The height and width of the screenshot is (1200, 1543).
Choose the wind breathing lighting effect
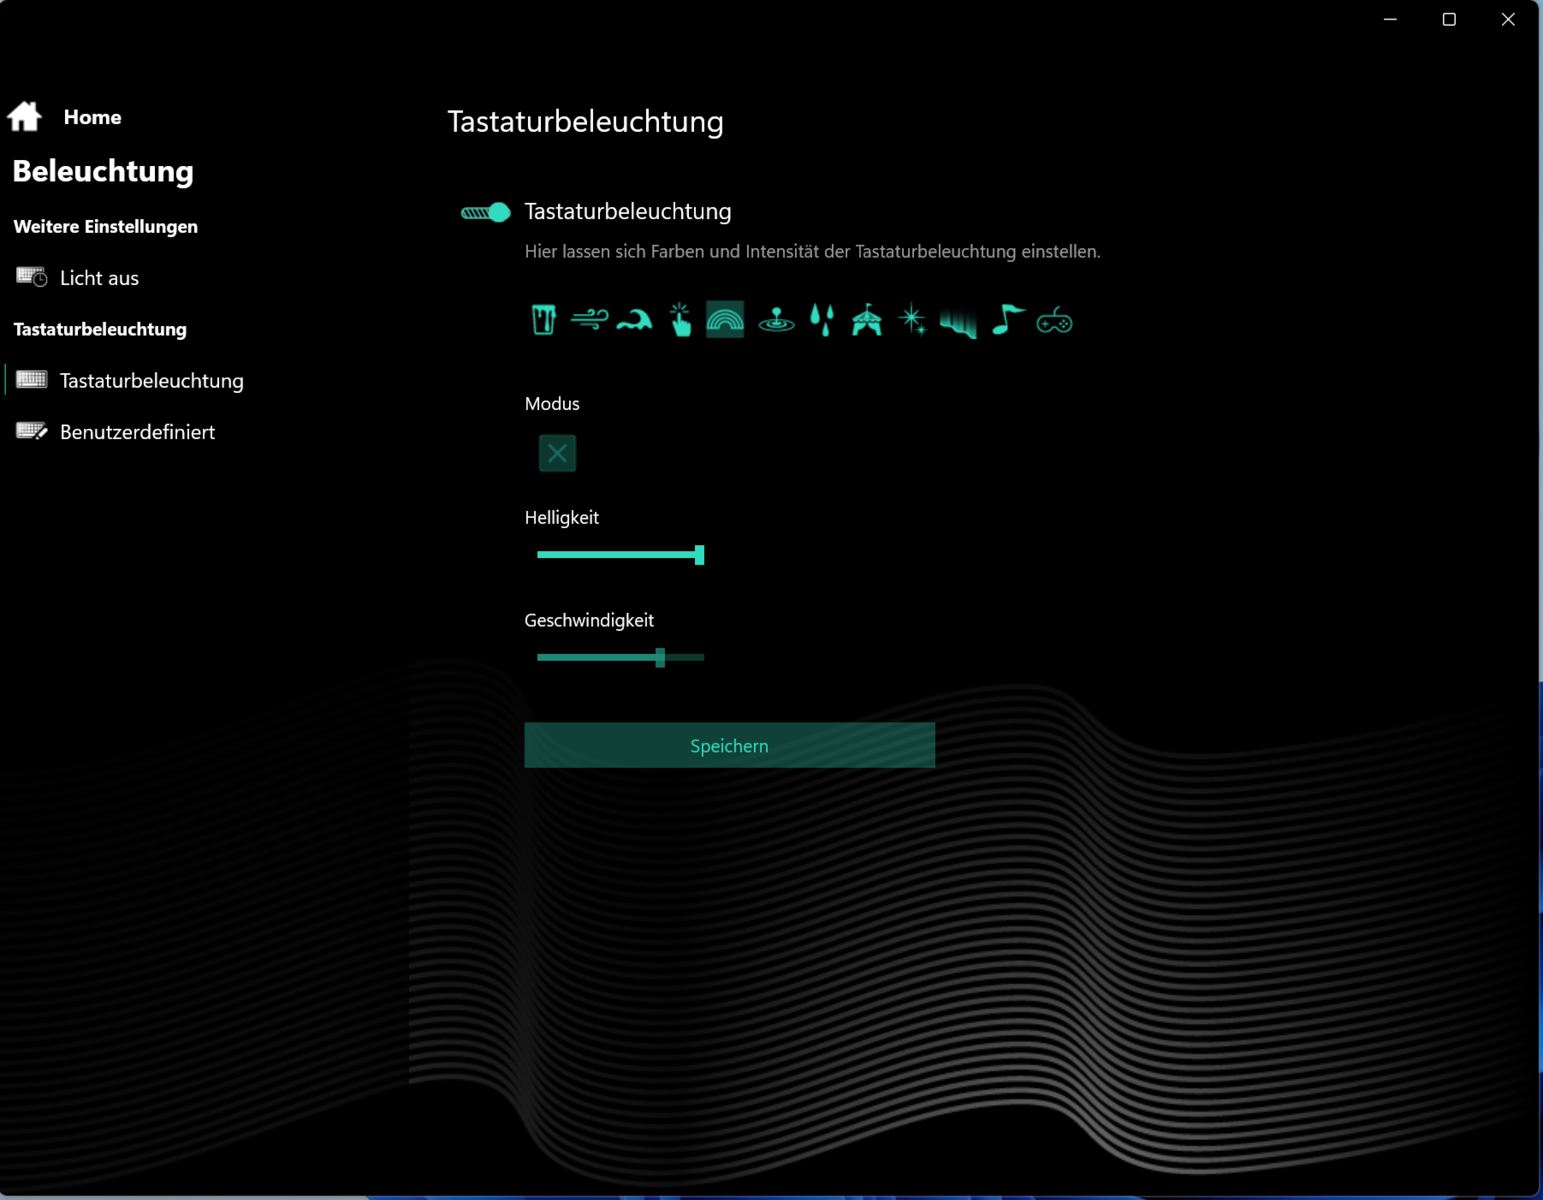point(589,320)
